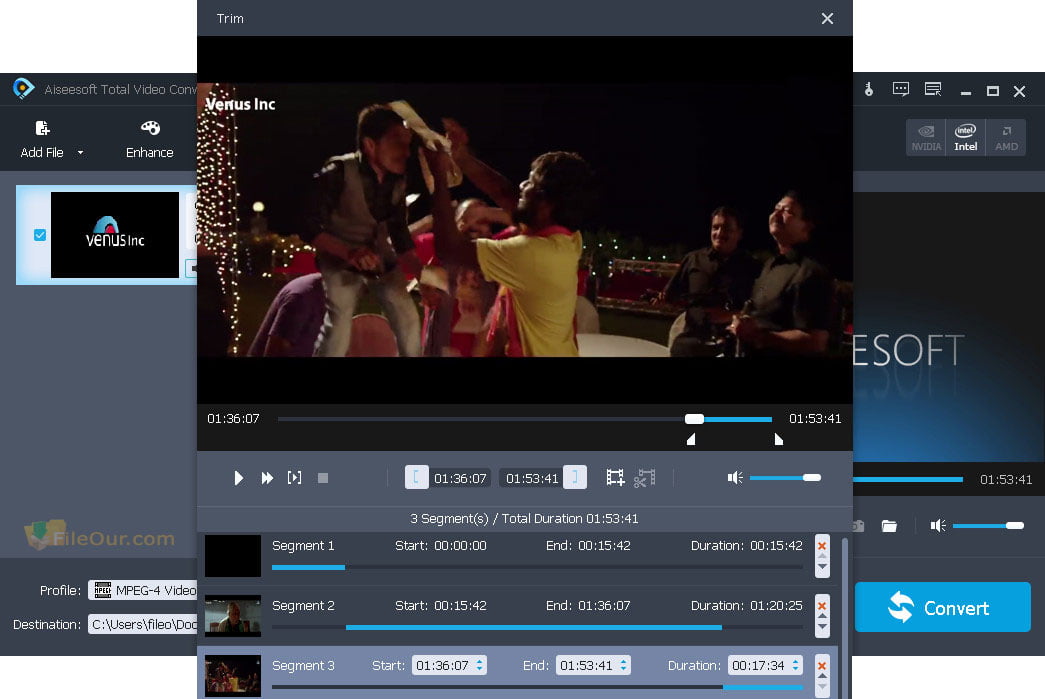Click Segment 2 Duration value 01:20:25

click(x=776, y=606)
